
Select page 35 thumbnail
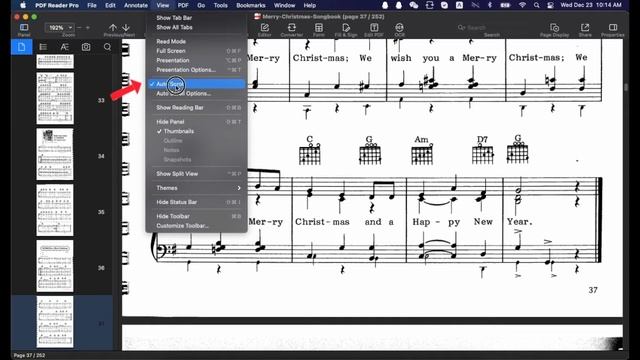[x=55, y=210]
